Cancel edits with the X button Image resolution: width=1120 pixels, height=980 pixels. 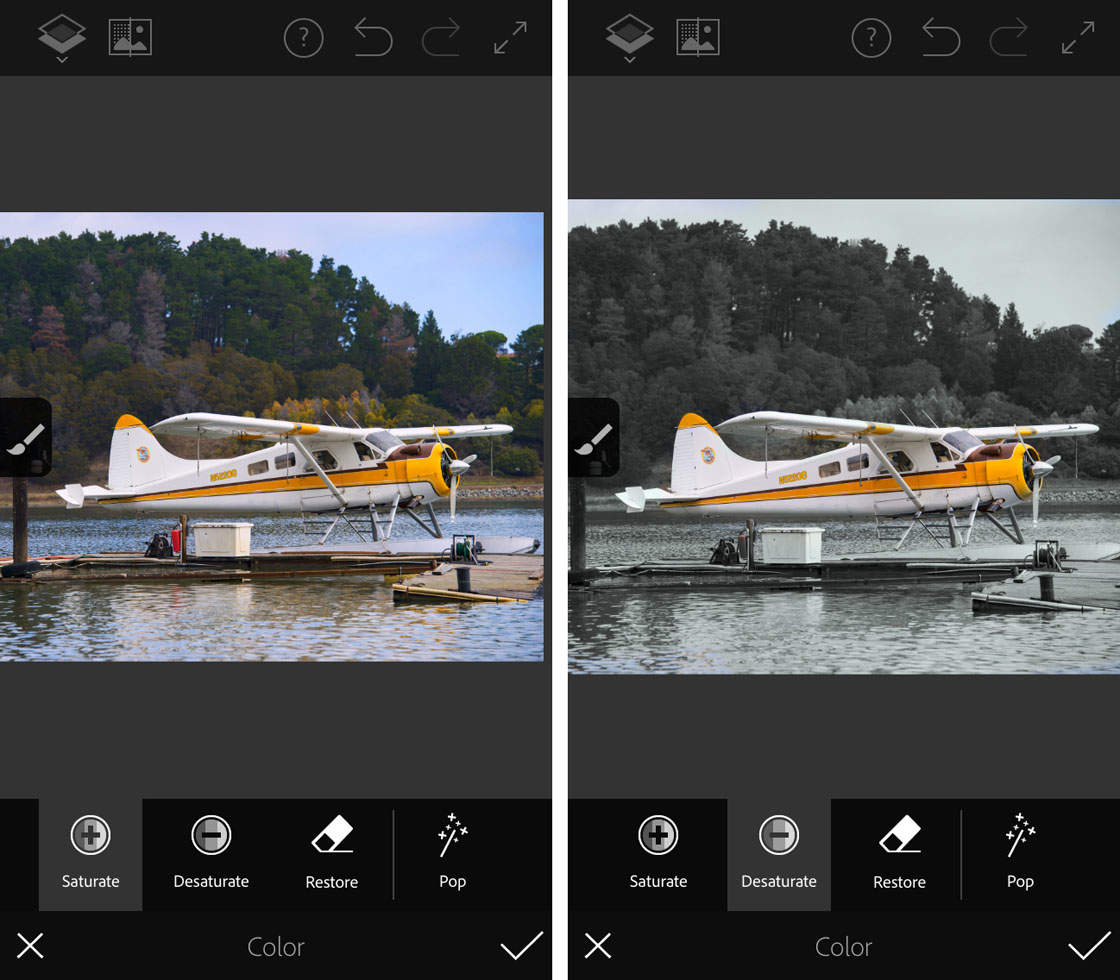[31, 946]
